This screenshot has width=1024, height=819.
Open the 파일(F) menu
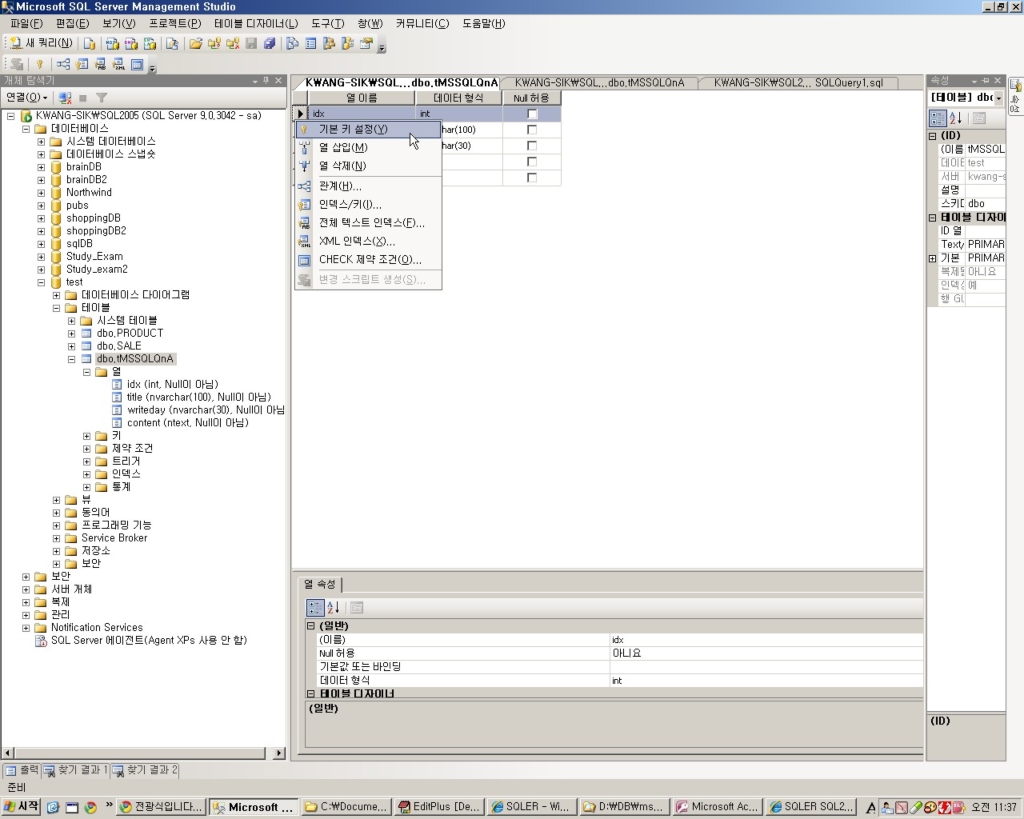click(x=26, y=24)
